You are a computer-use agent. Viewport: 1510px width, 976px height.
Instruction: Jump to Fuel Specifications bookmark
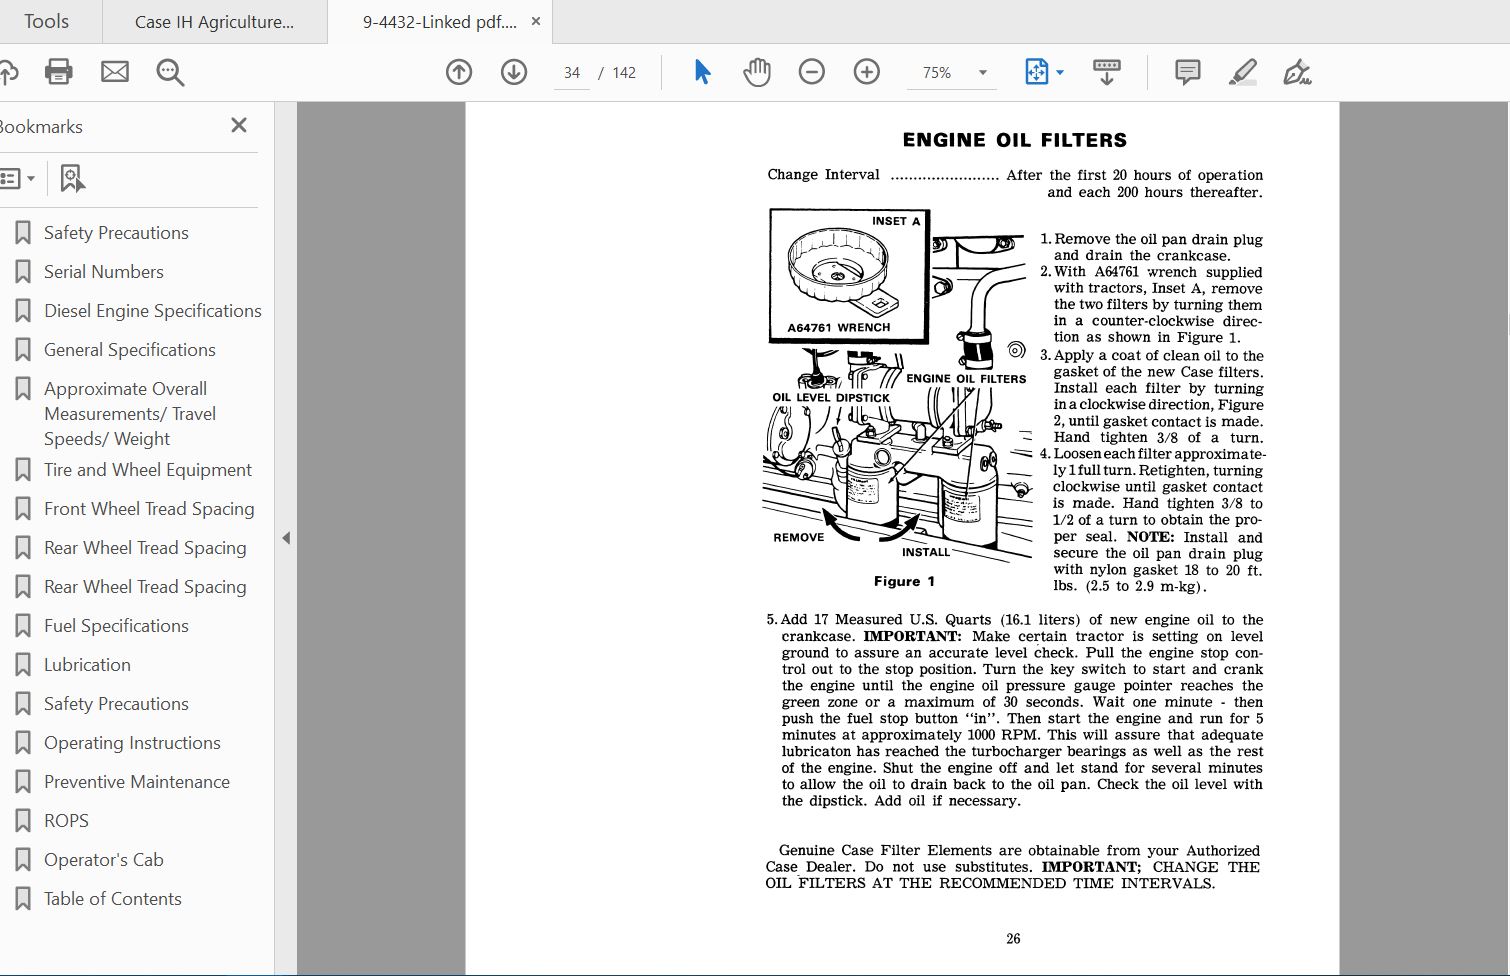[x=116, y=626]
